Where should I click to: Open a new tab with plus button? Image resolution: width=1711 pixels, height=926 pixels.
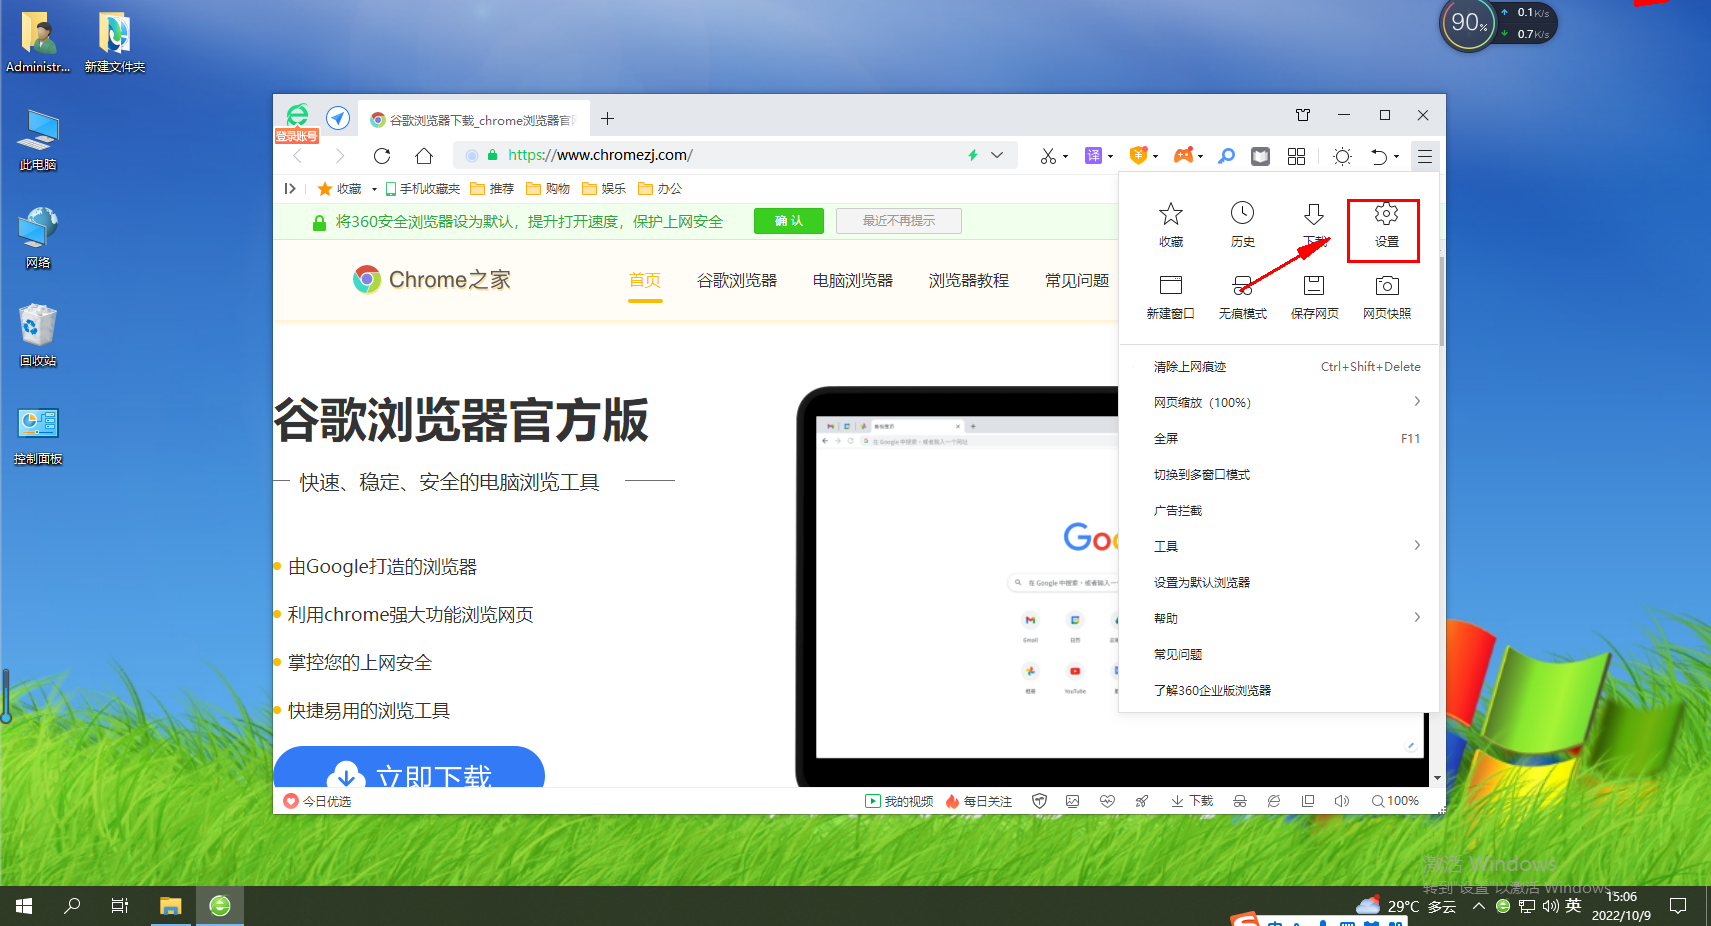607,119
